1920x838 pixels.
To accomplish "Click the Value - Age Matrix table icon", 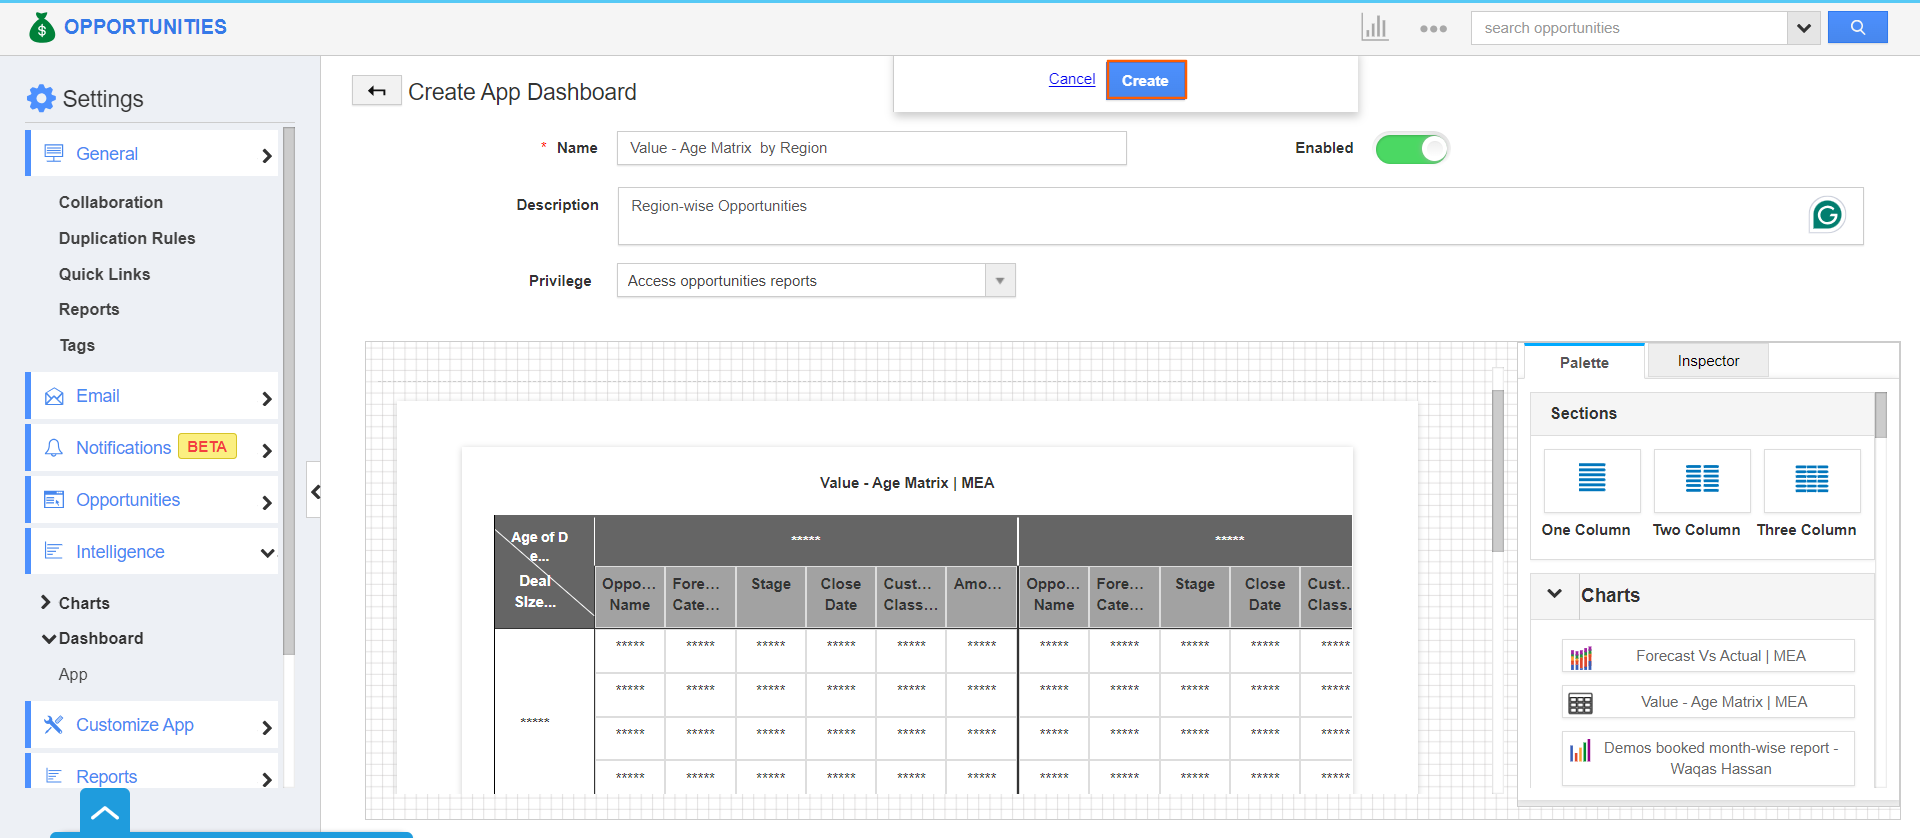I will 1581,703.
